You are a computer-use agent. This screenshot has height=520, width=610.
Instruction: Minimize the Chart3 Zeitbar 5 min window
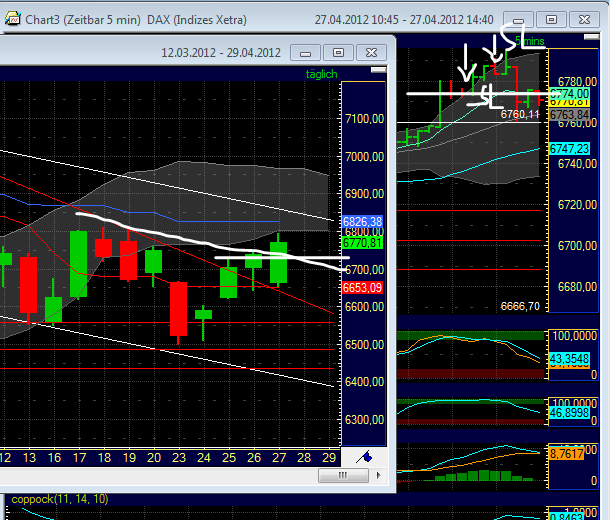tap(518, 19)
